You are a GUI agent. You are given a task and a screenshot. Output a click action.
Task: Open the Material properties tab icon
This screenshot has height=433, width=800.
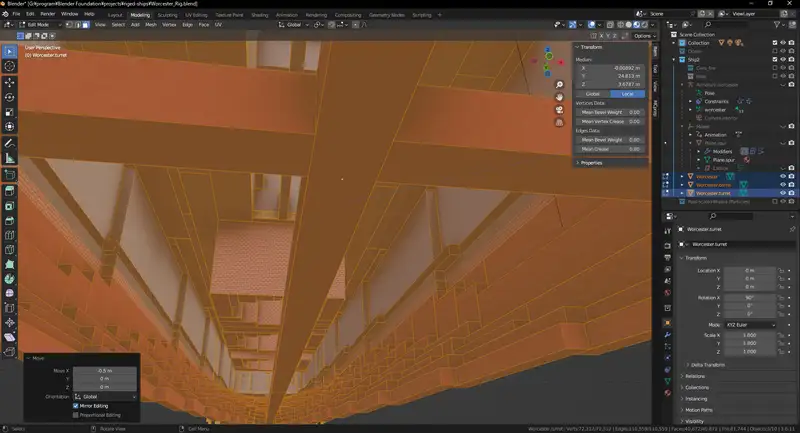pos(667,393)
